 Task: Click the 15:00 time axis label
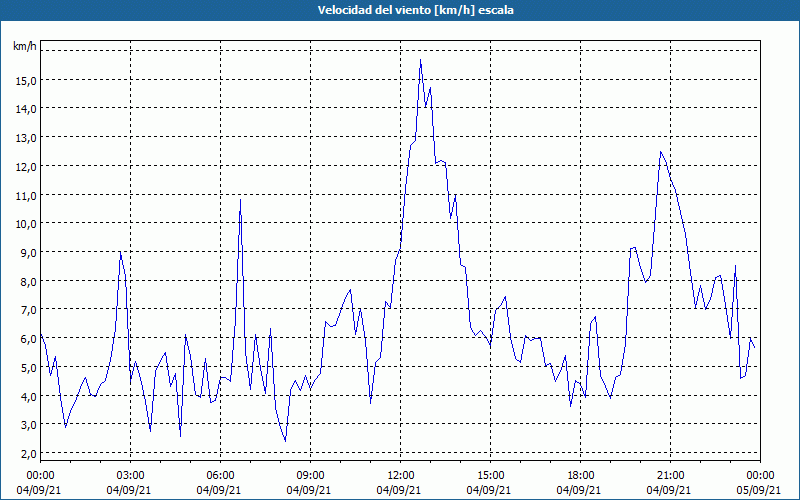point(490,476)
